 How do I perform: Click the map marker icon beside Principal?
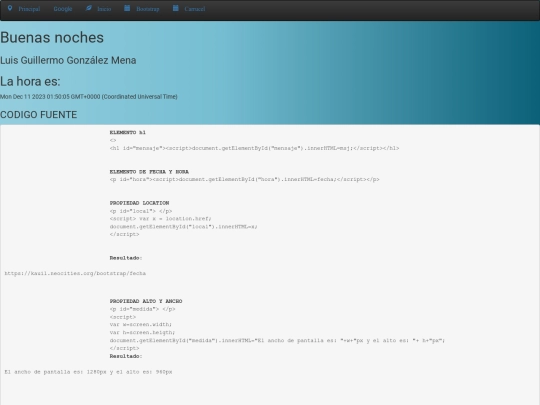click(x=10, y=8)
